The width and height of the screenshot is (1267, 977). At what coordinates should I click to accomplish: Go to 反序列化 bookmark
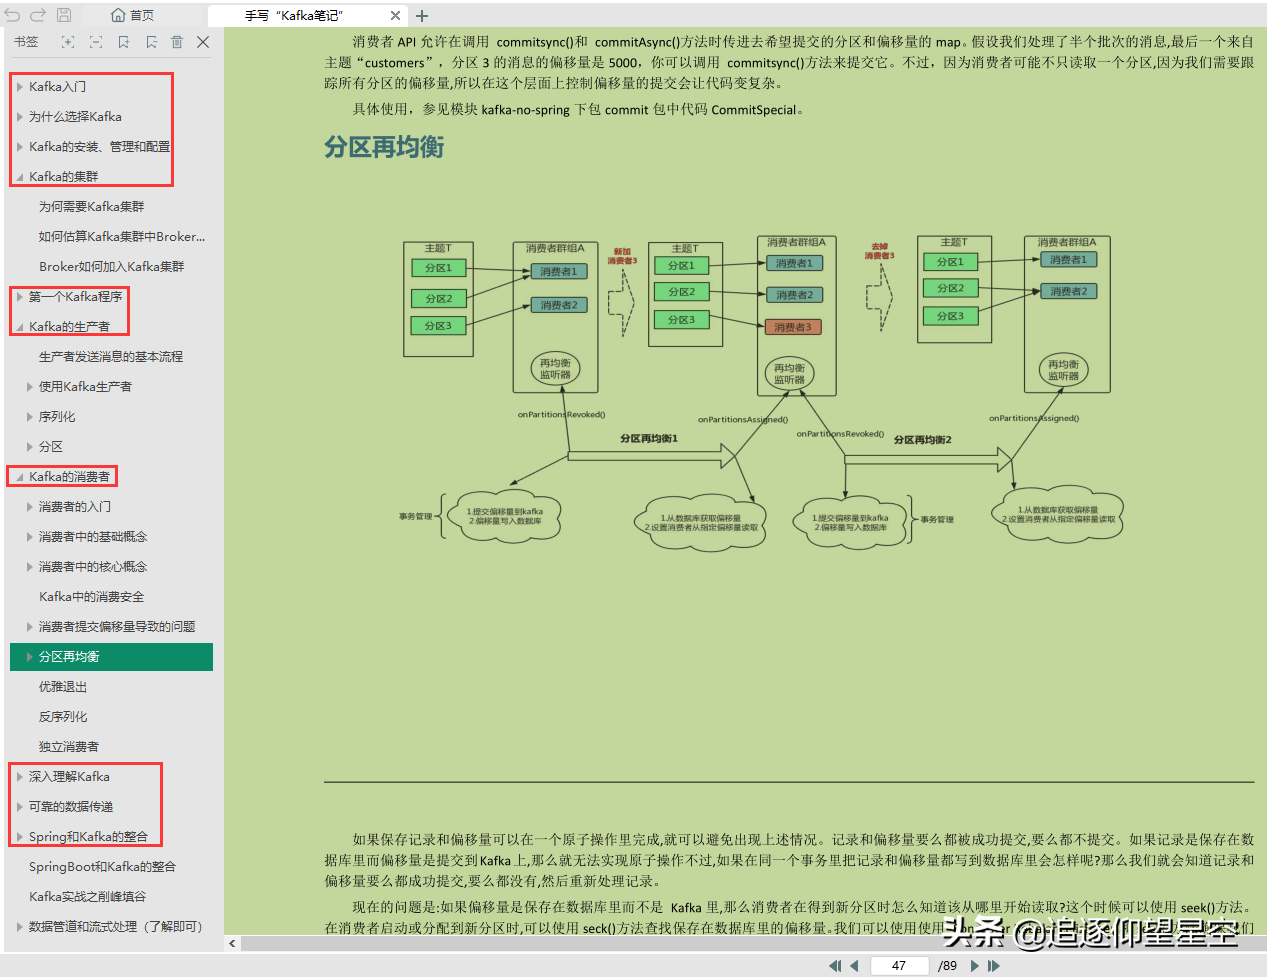[63, 717]
